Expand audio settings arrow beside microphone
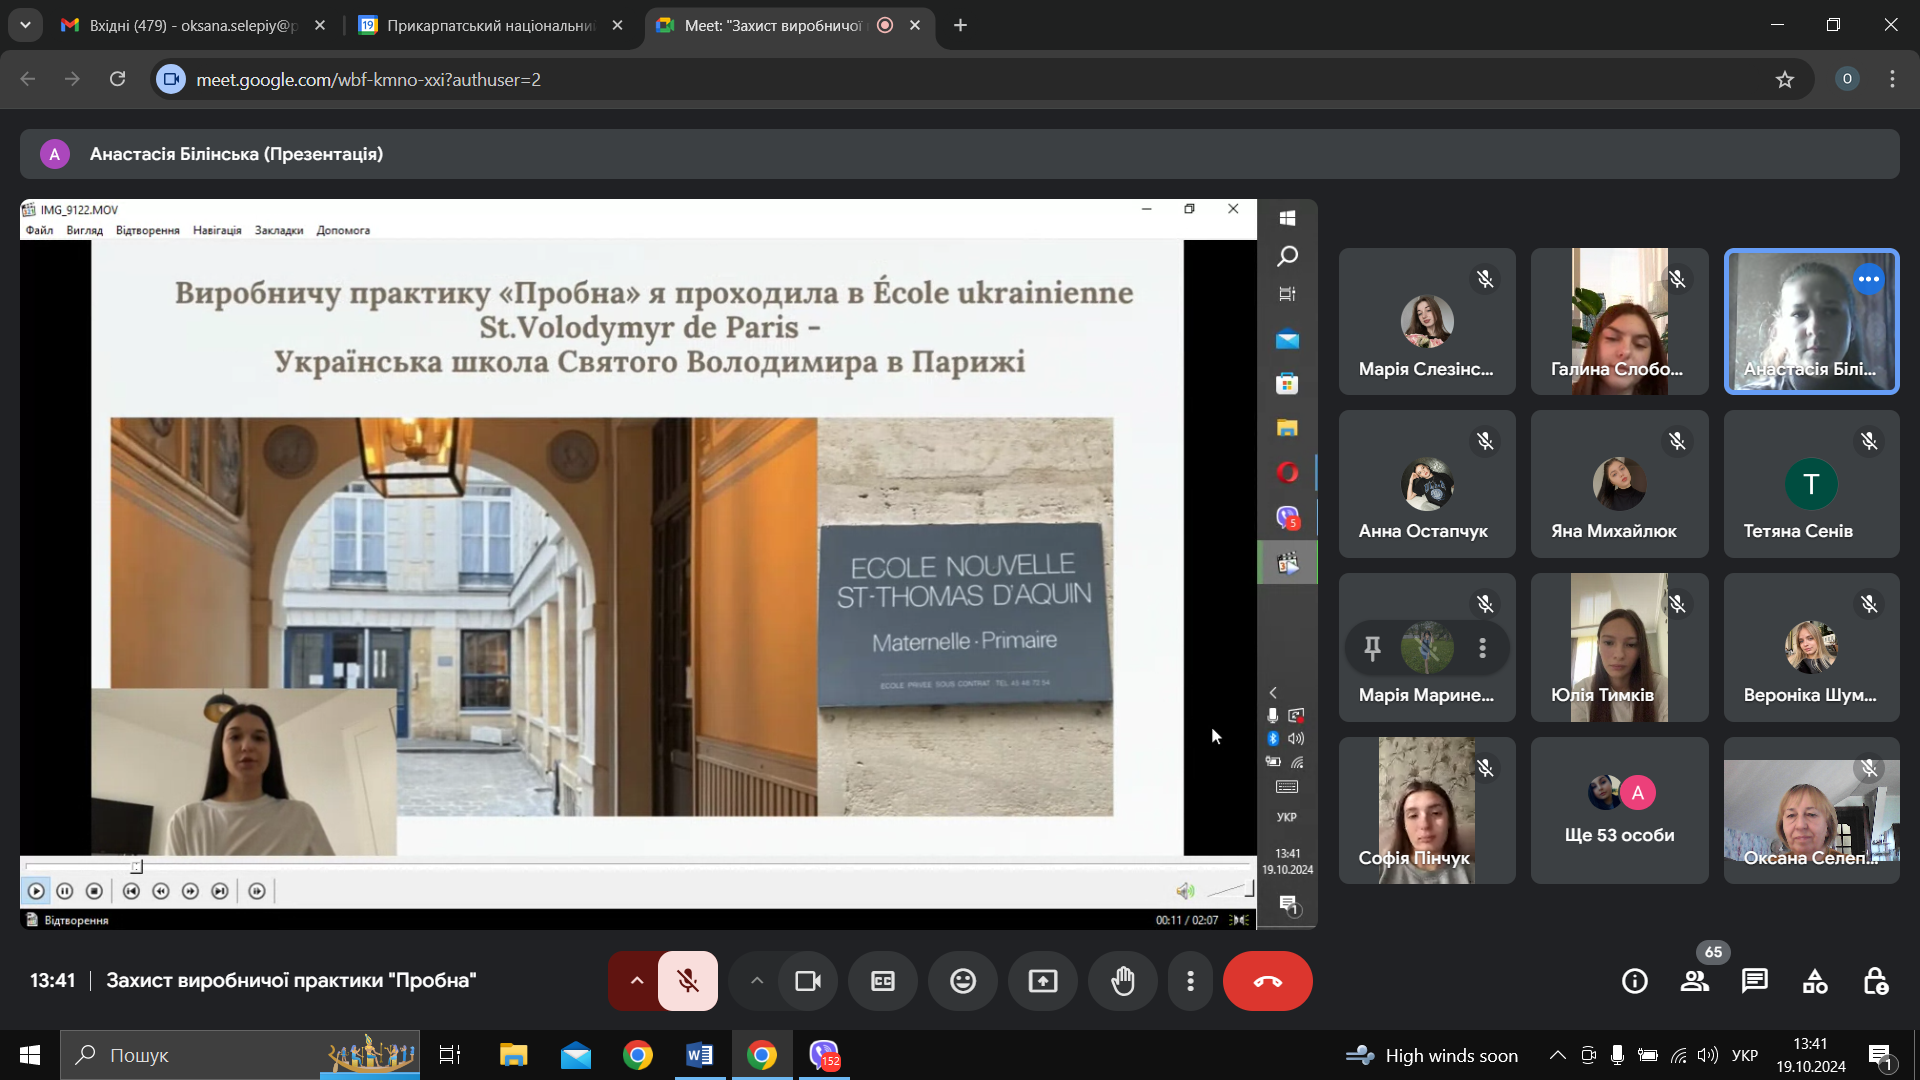The height and width of the screenshot is (1080, 1920). [636, 981]
